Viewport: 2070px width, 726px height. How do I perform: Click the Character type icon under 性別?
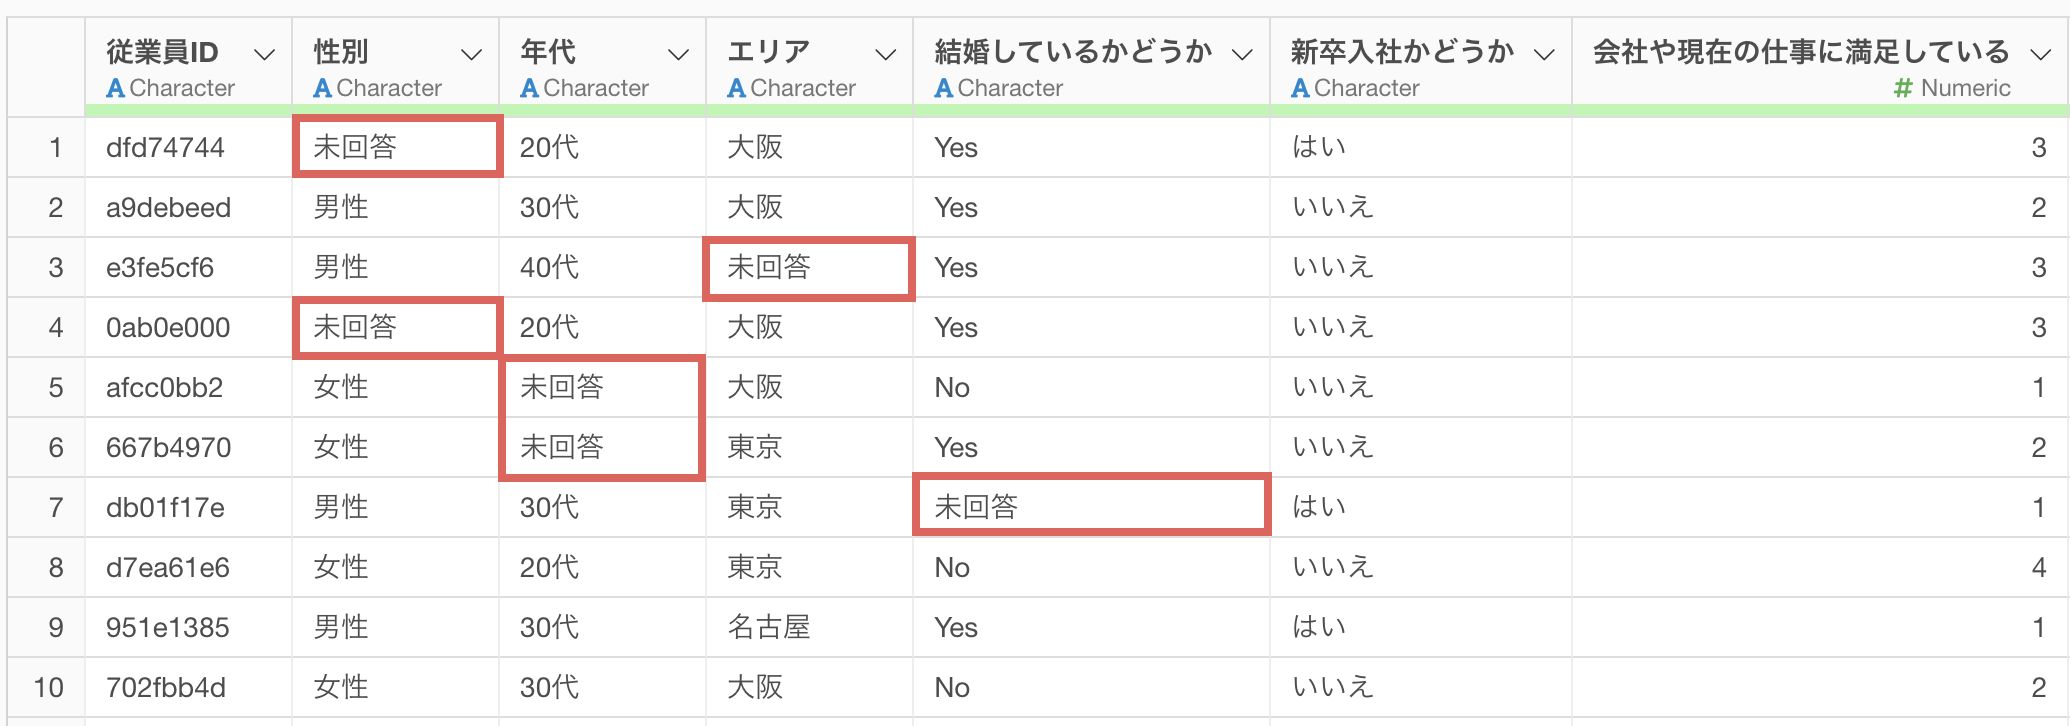pyautogui.click(x=322, y=89)
